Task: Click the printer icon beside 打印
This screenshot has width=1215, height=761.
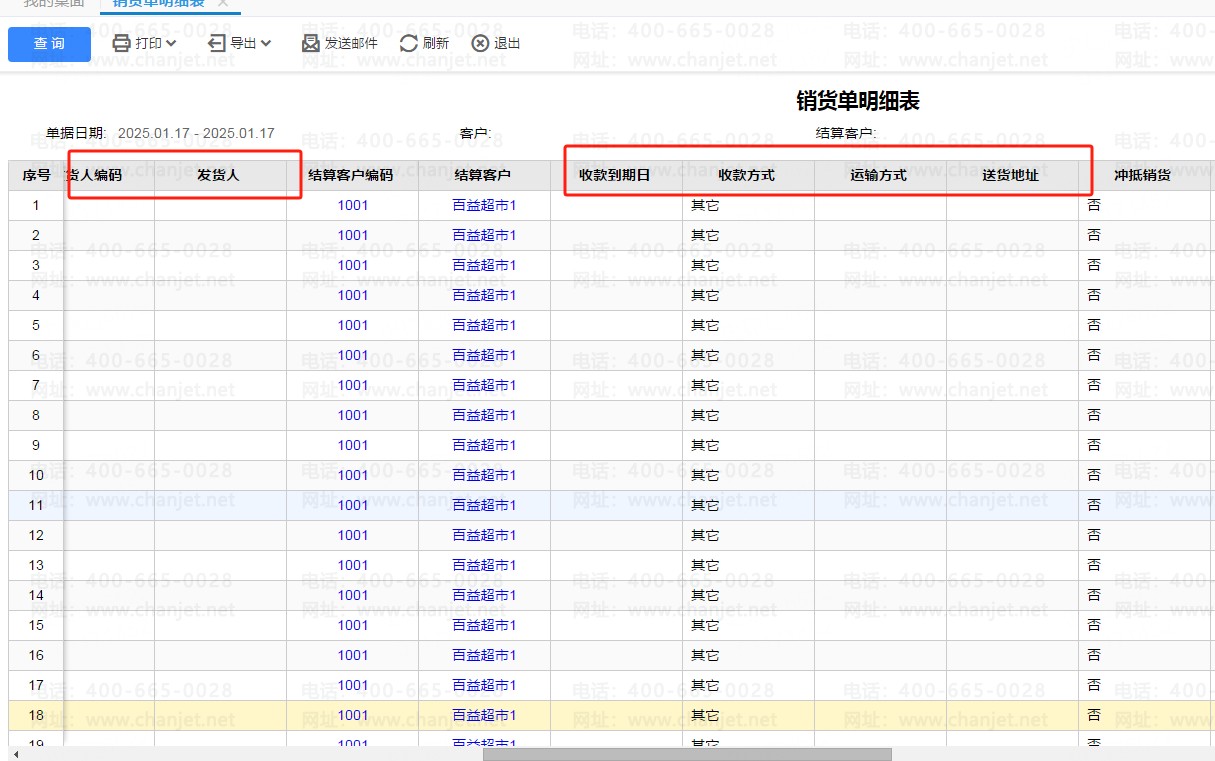Action: point(121,43)
